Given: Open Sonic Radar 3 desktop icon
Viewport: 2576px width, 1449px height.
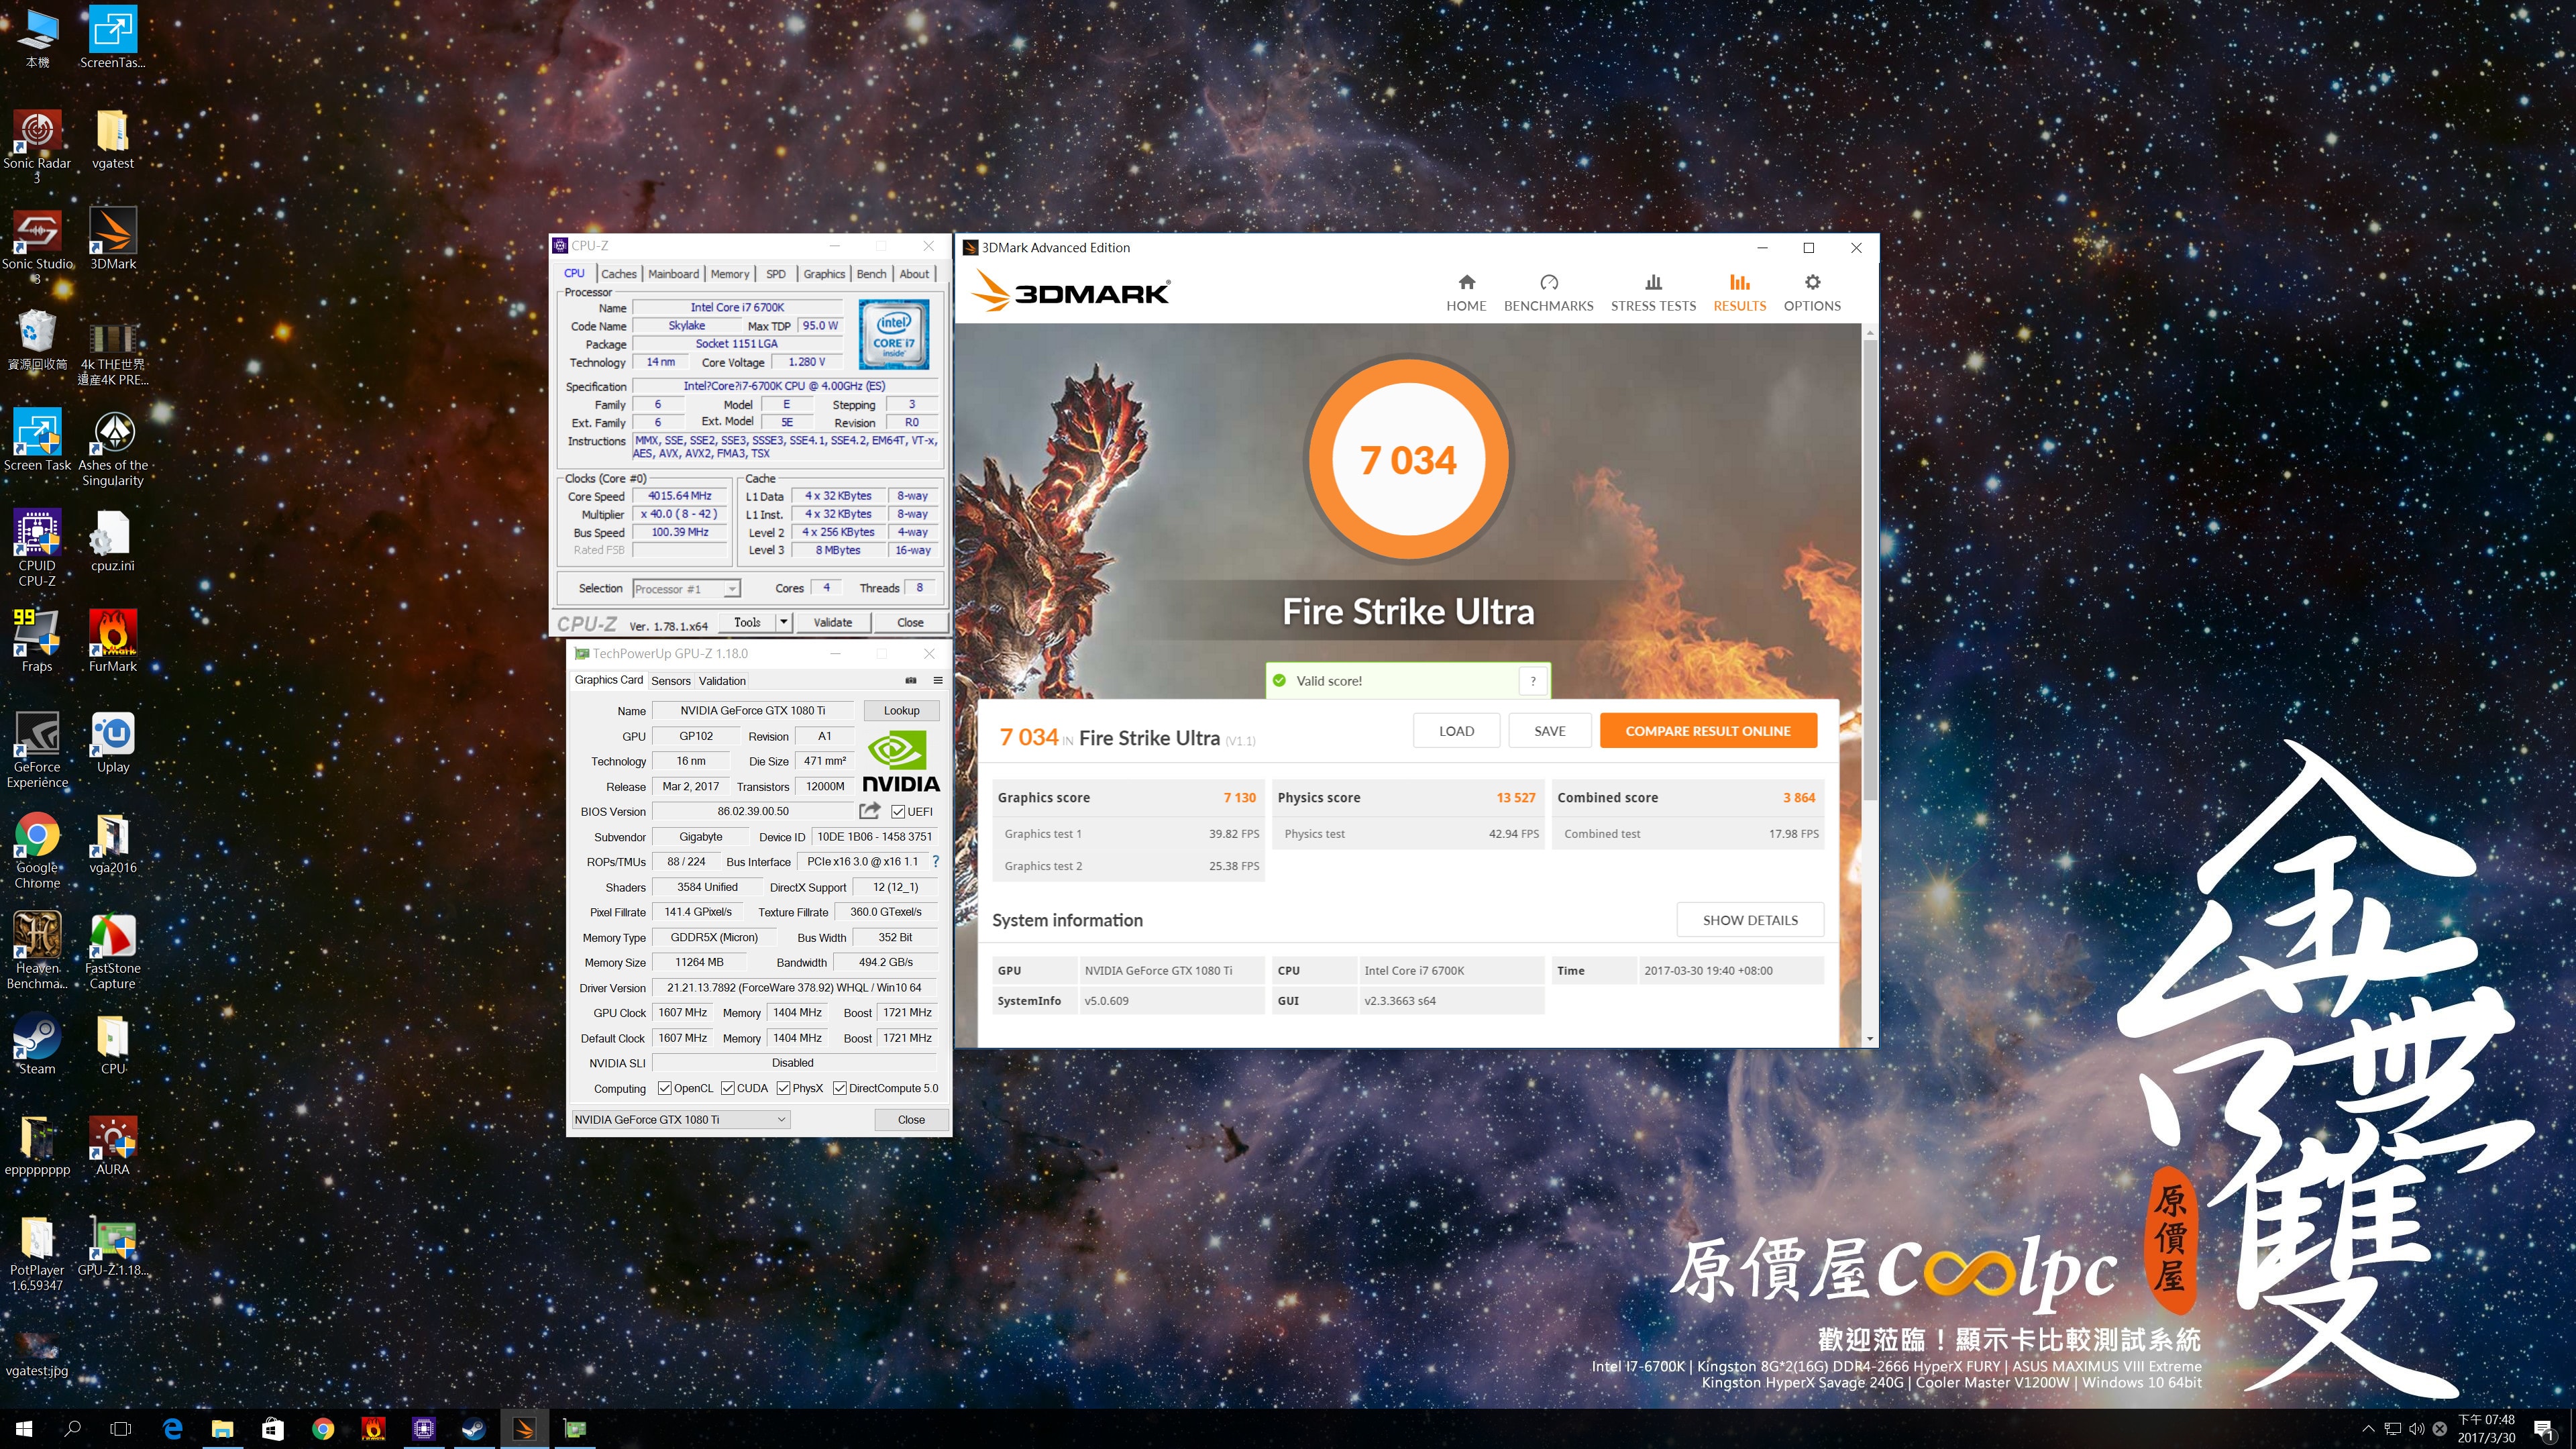Looking at the screenshot, I should 37,147.
